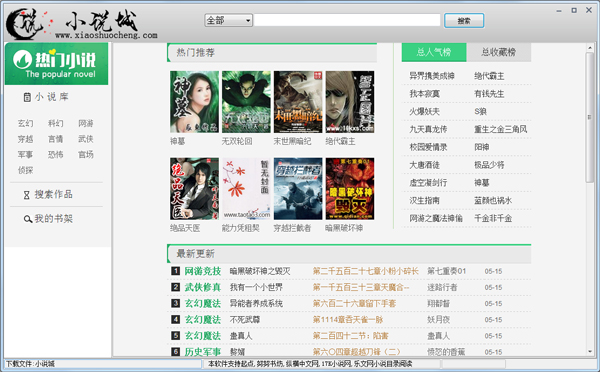Select the 科幻 category
This screenshot has width=600, height=372.
(x=55, y=123)
